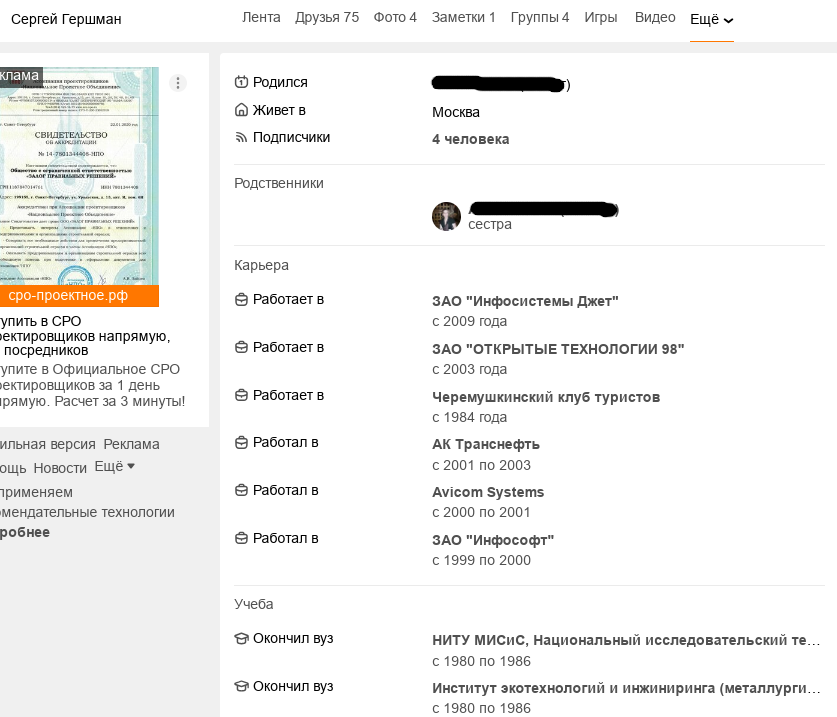Click the graduation cap icon near НИТУ МИСиС
837x717 pixels.
click(x=241, y=638)
